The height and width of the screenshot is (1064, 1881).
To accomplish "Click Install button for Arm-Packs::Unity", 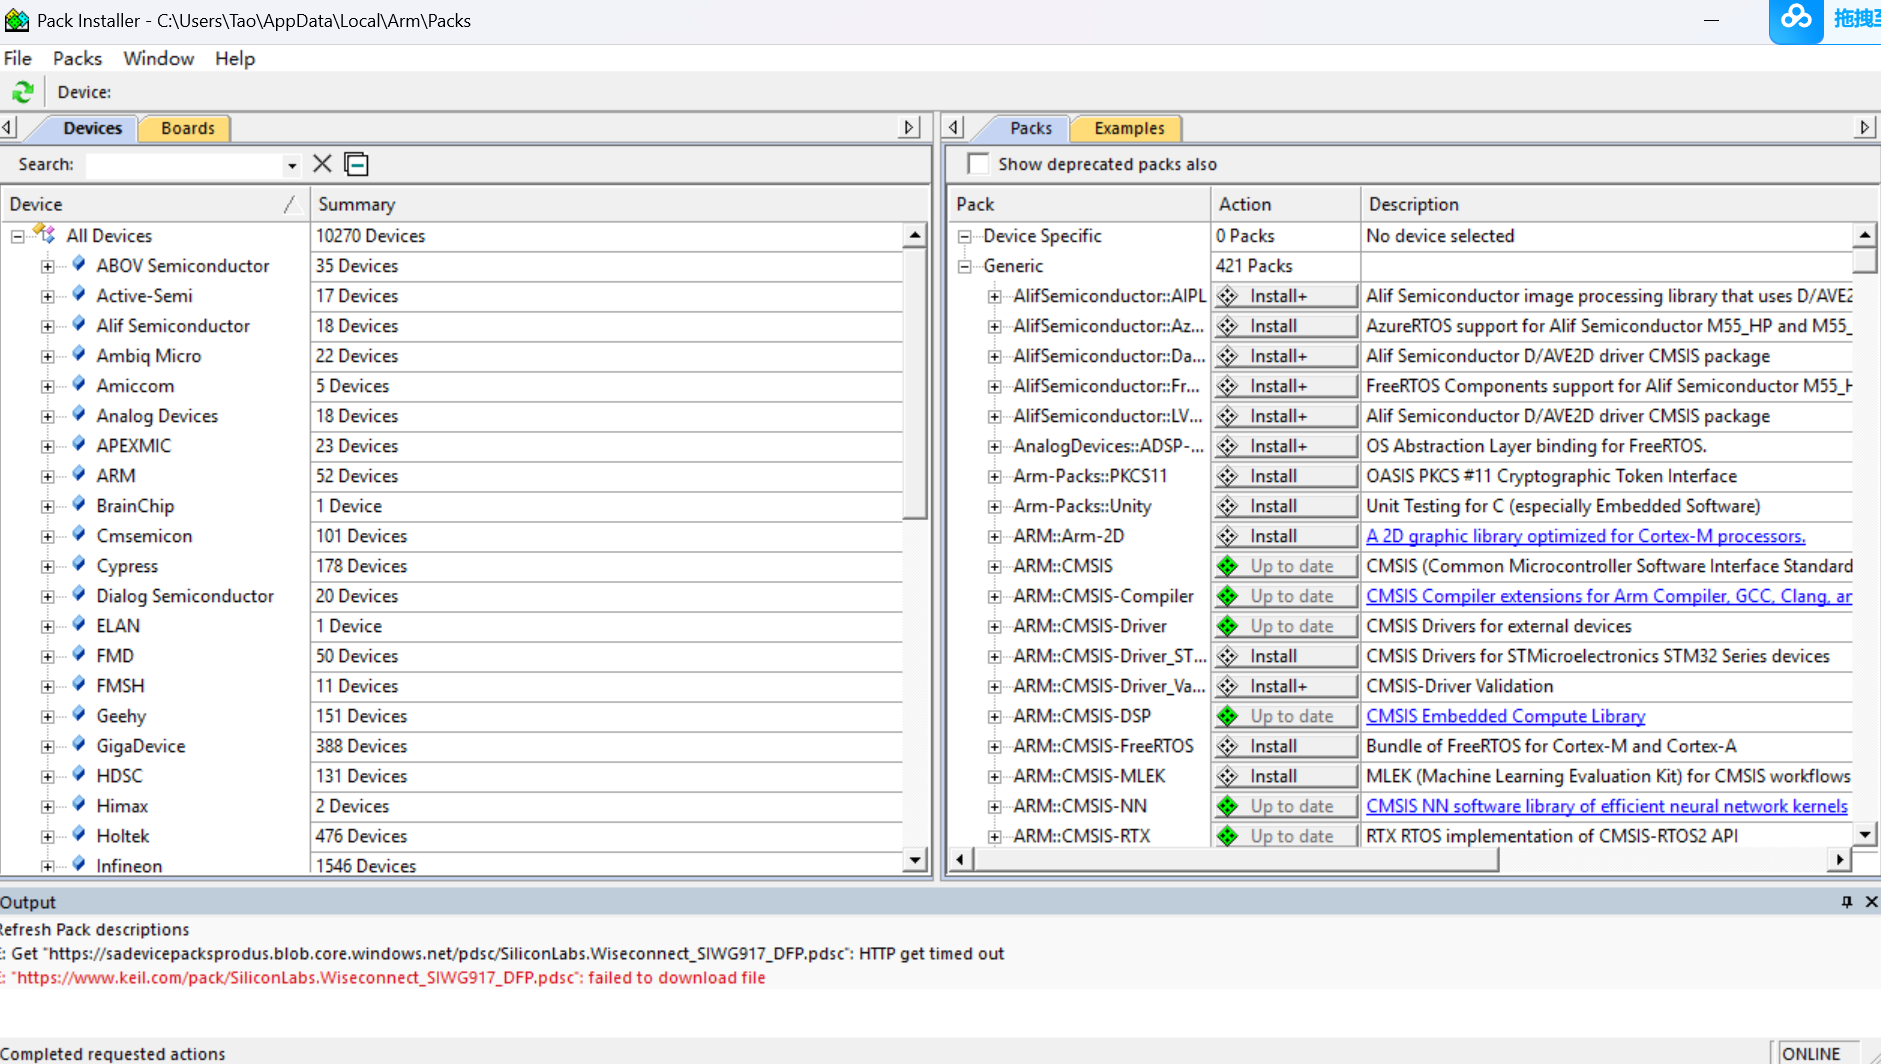I will click(1286, 506).
